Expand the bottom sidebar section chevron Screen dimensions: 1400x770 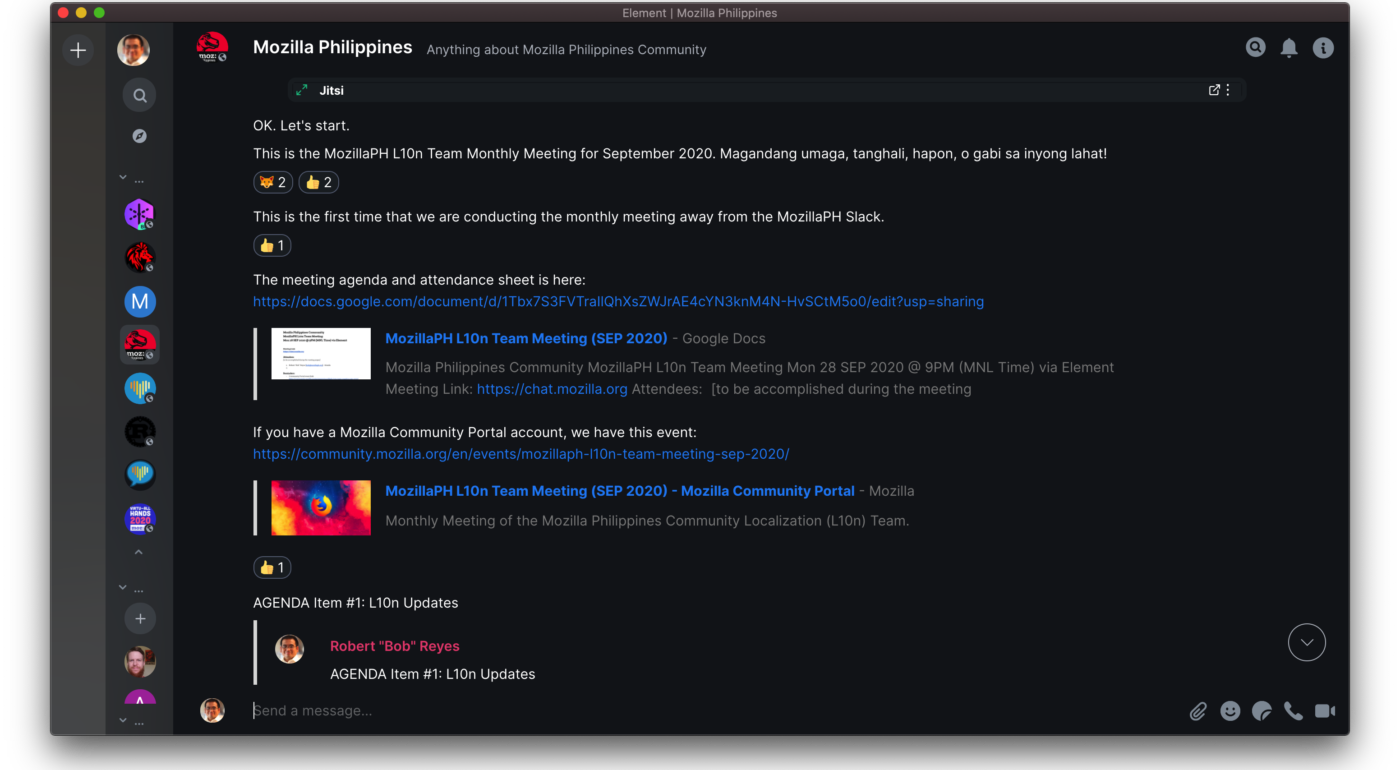click(x=123, y=719)
